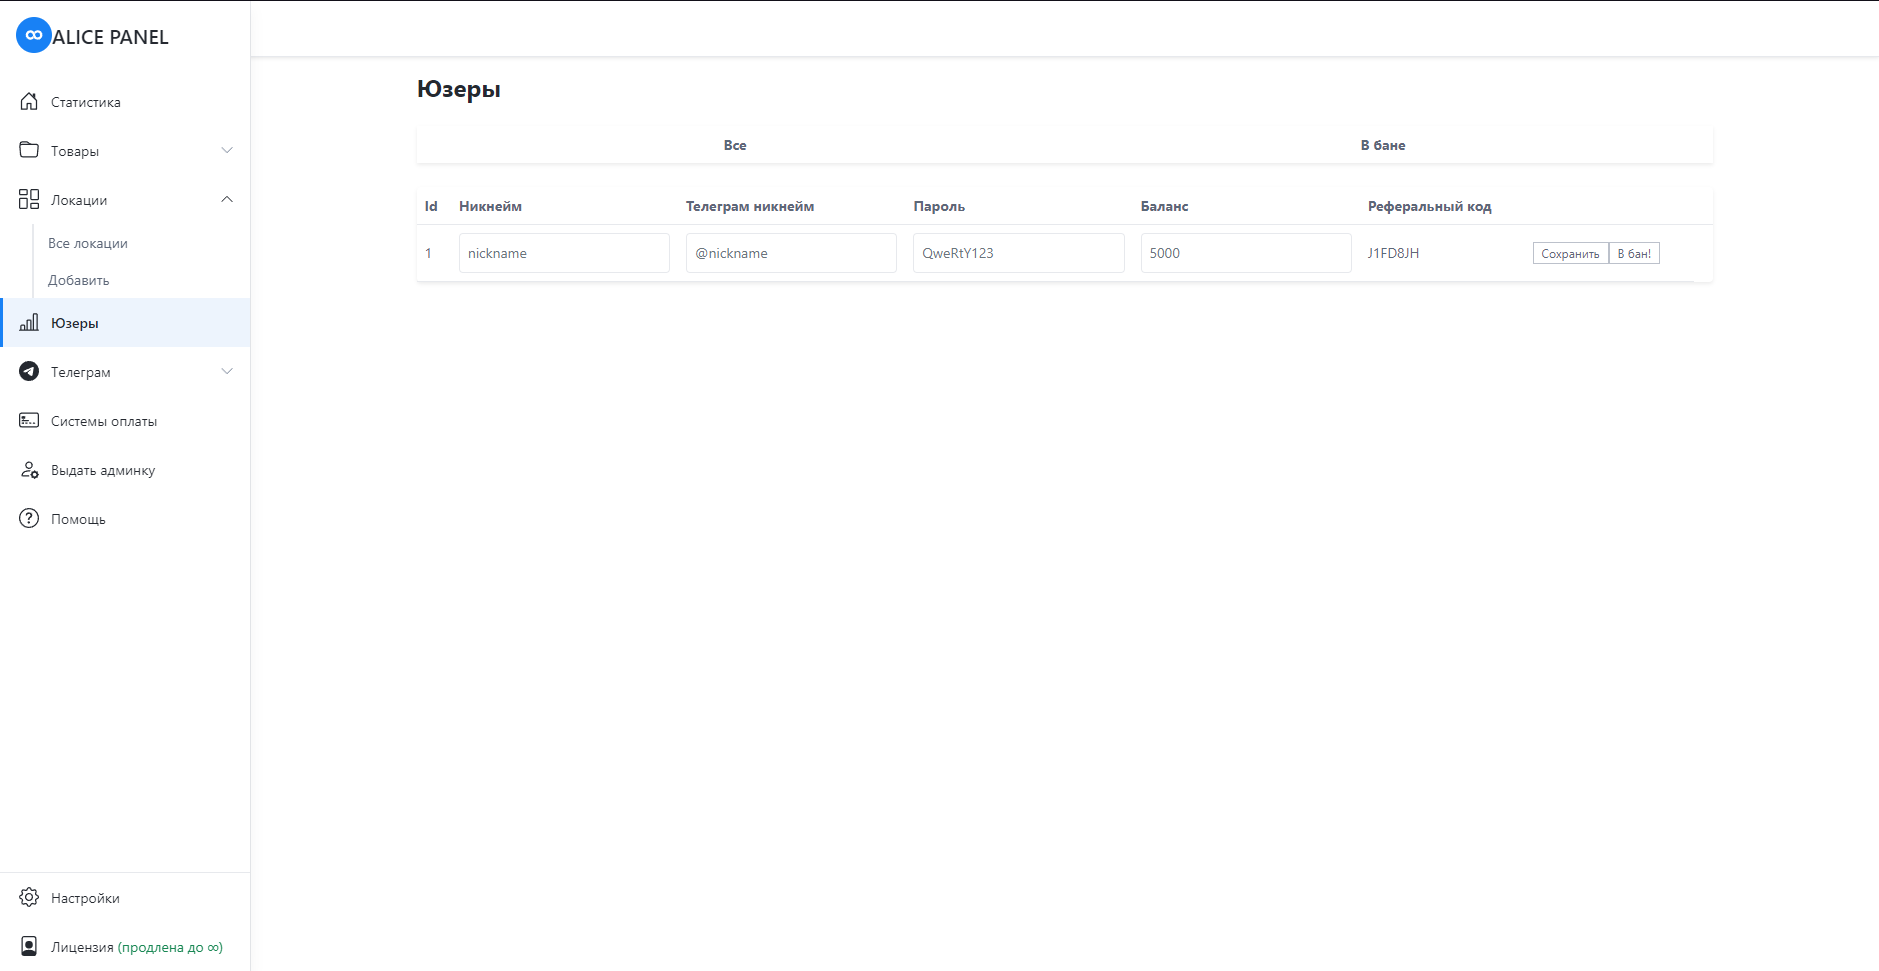This screenshot has height=971, width=1879.
Task: Click the license badge icon beside Лицензия
Action: coord(29,946)
